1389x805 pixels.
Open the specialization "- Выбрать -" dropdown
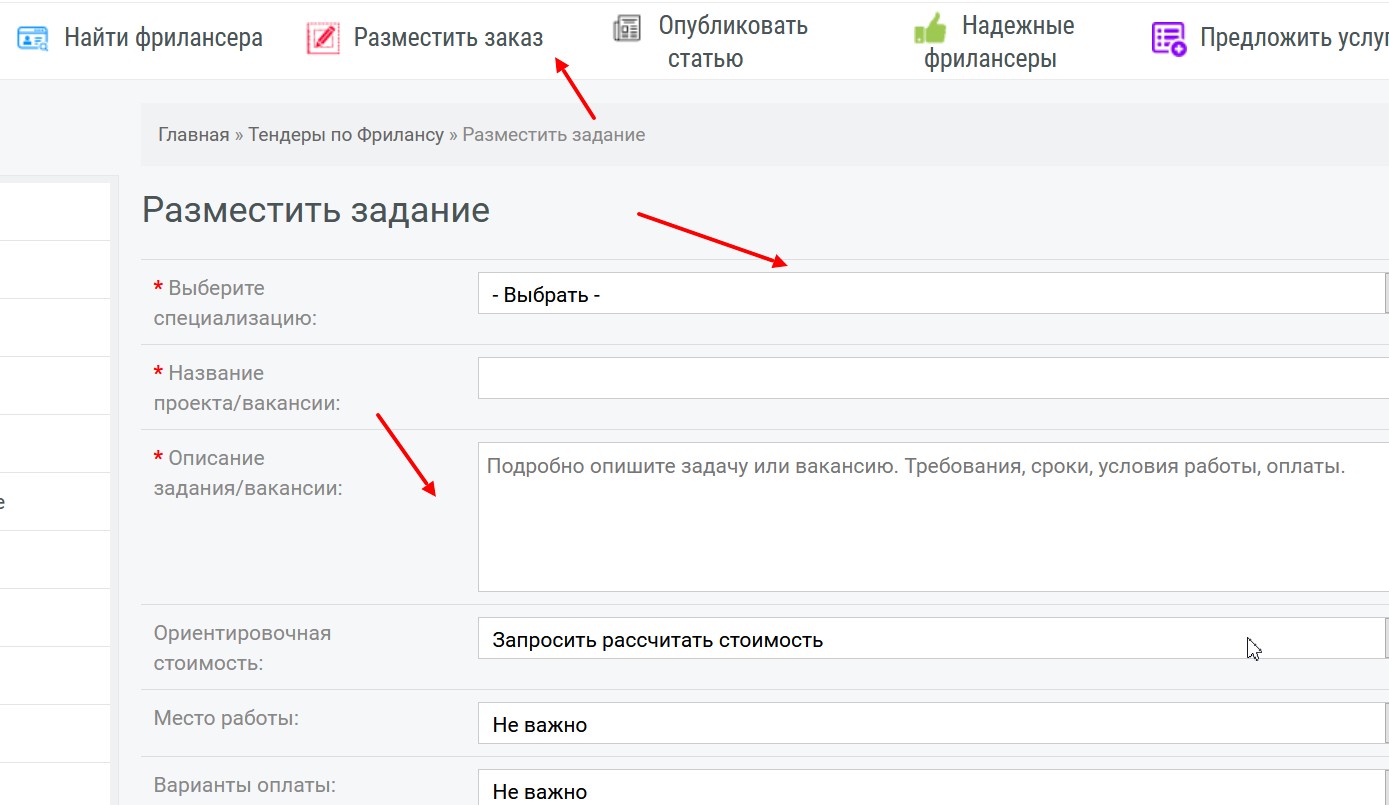pos(933,293)
